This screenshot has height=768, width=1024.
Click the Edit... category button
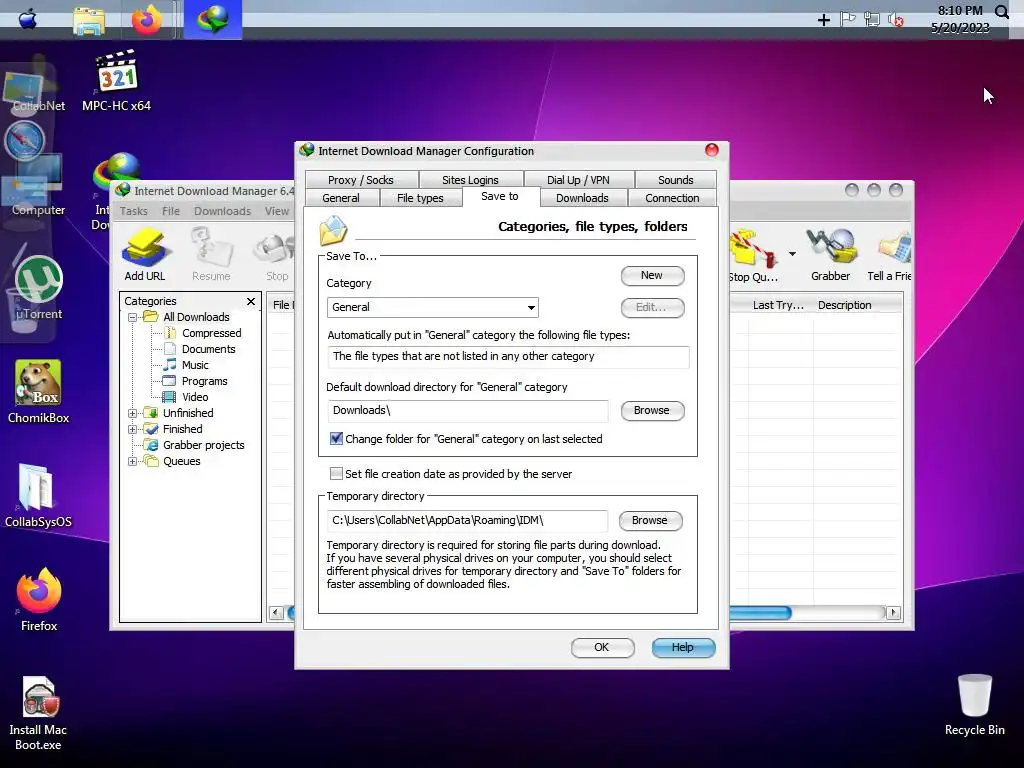[652, 308]
